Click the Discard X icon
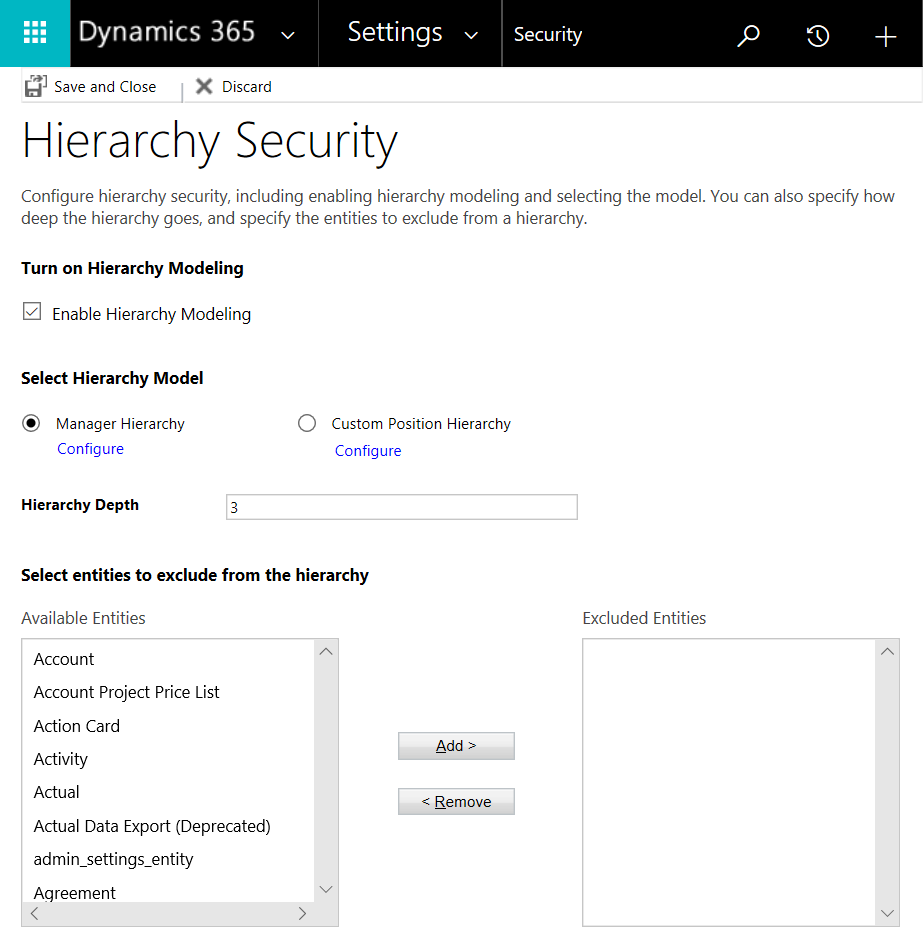 (x=204, y=86)
